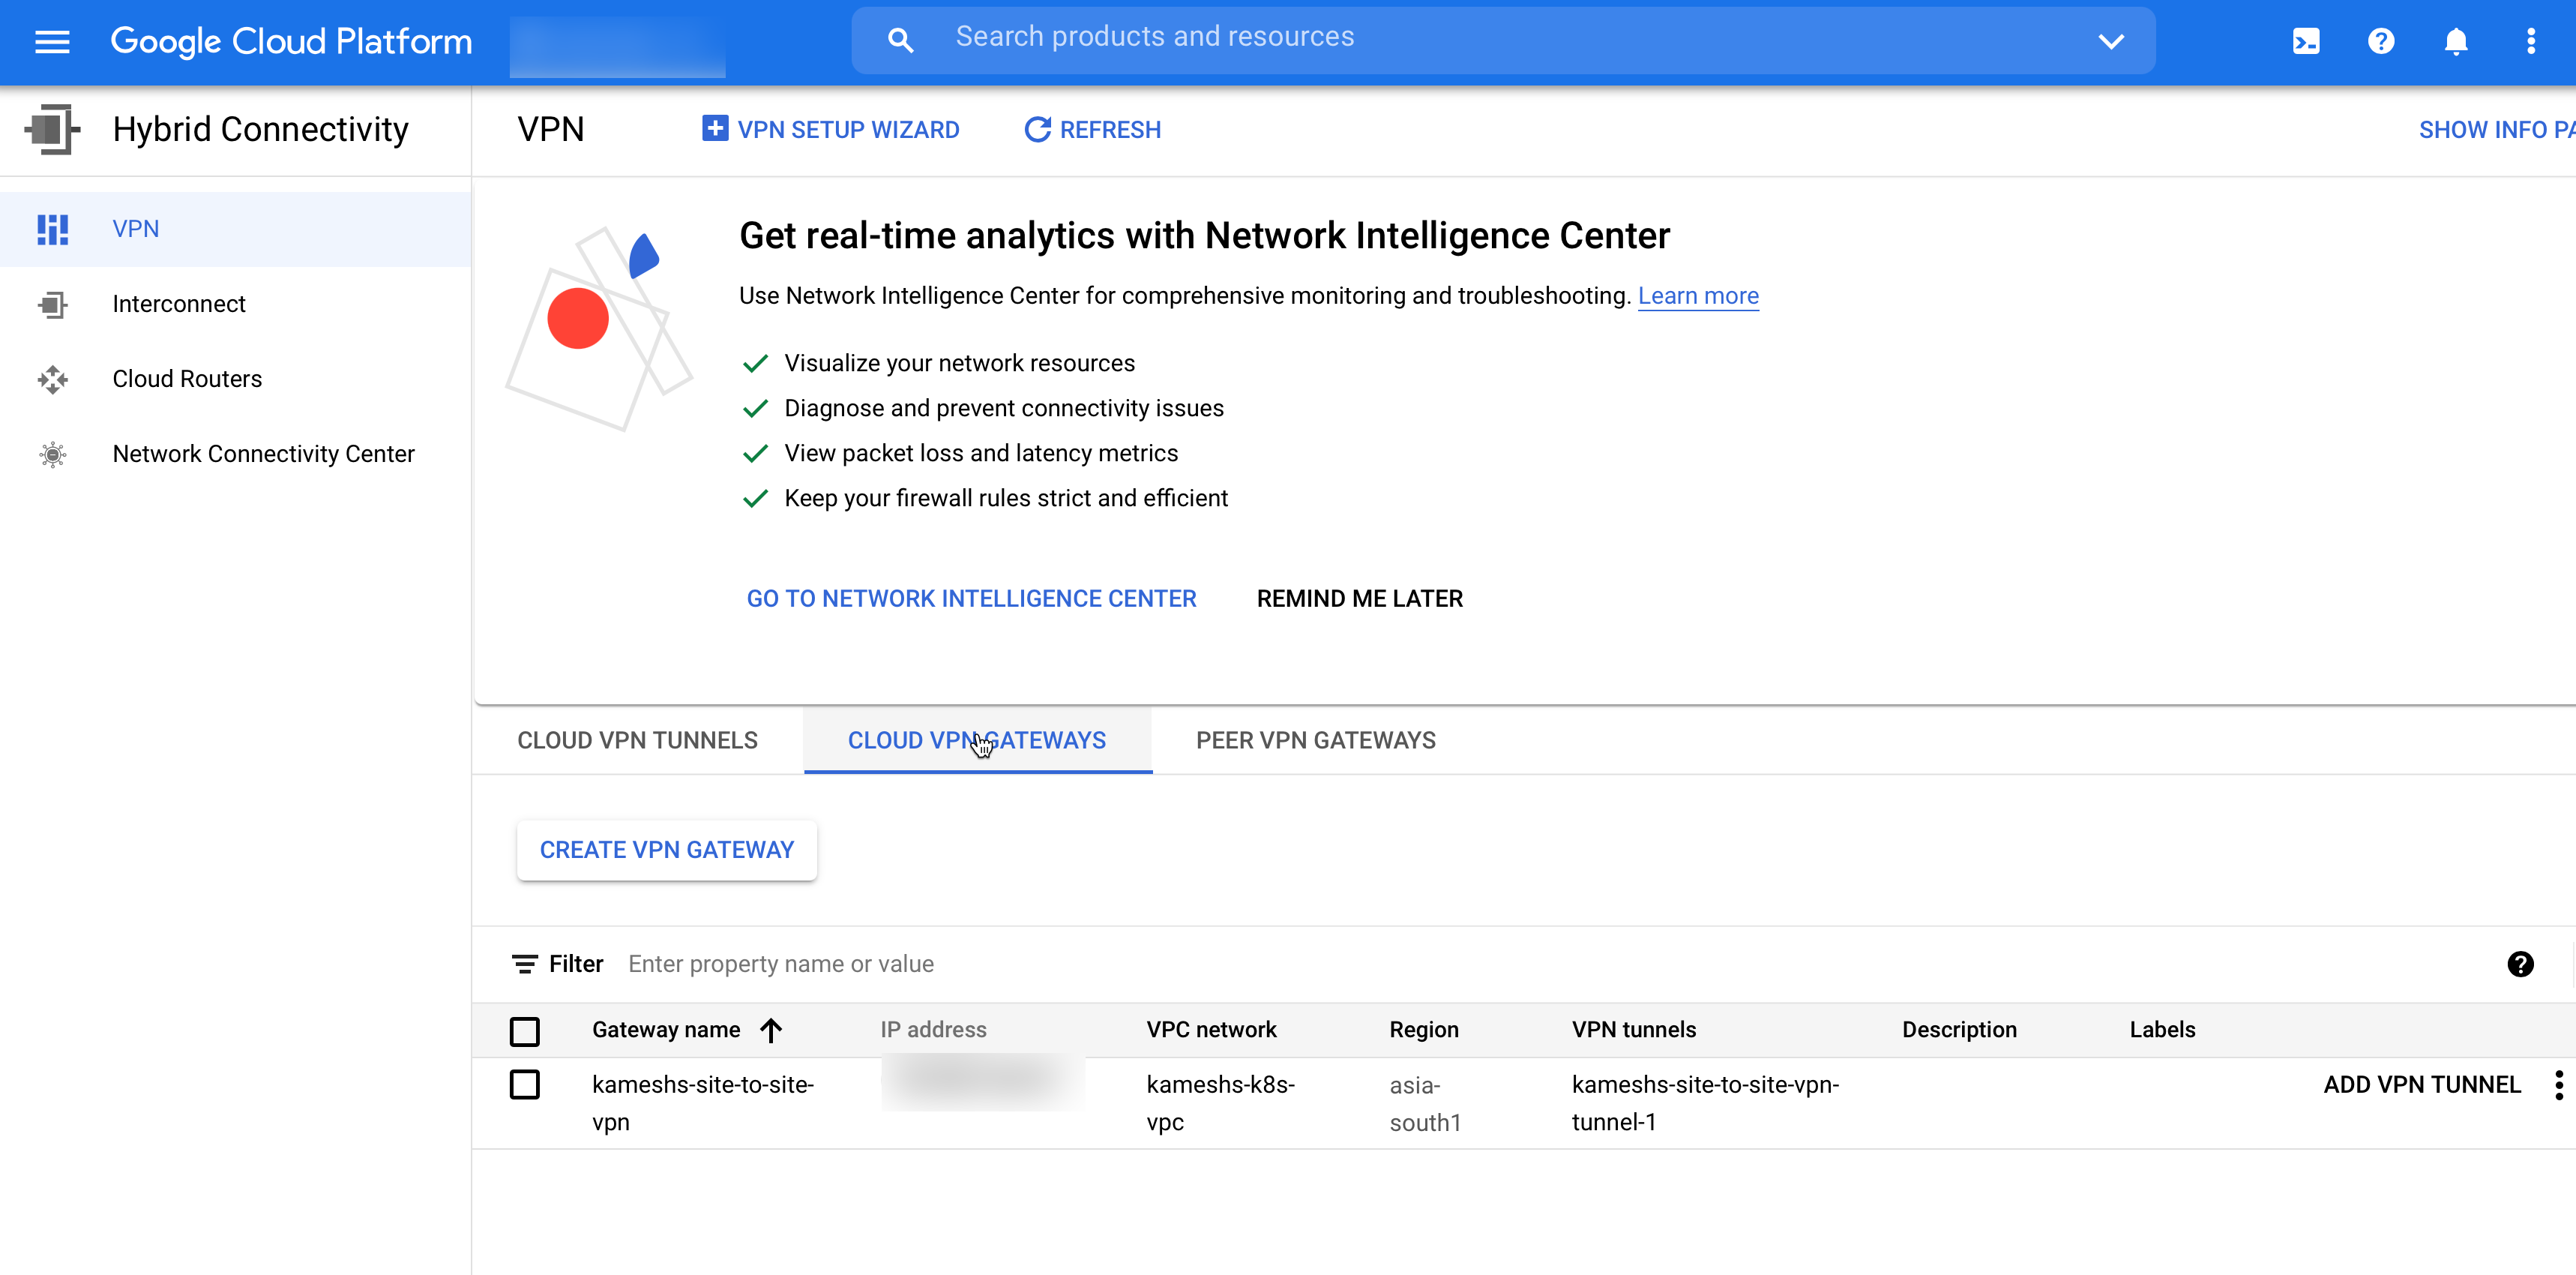Switch to Cloud VPN Gateways tab

coord(977,741)
